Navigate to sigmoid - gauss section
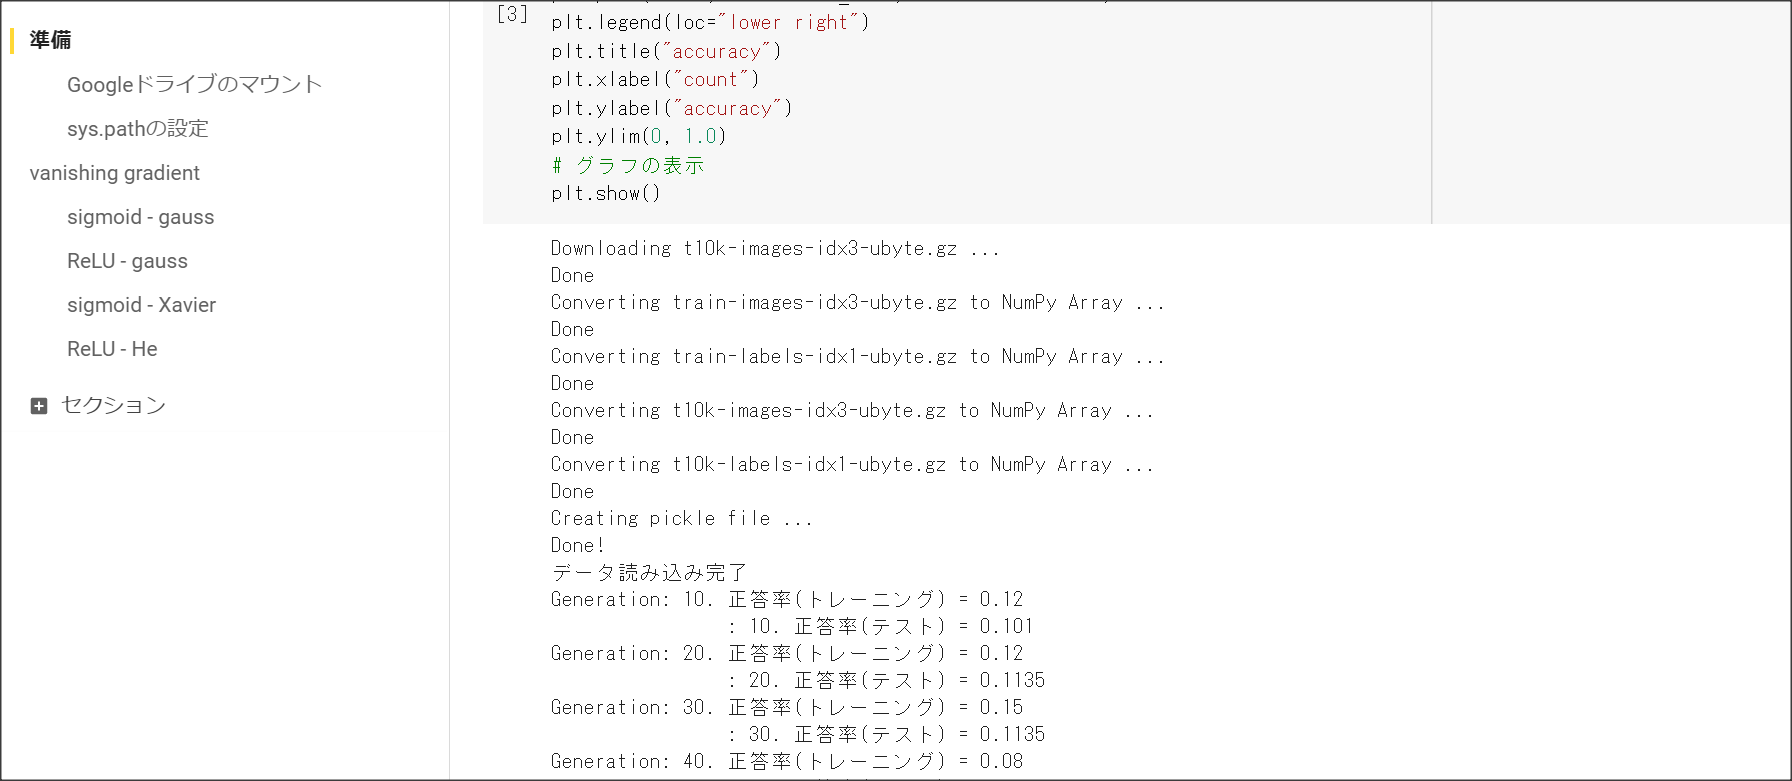This screenshot has height=781, width=1792. pos(140,217)
